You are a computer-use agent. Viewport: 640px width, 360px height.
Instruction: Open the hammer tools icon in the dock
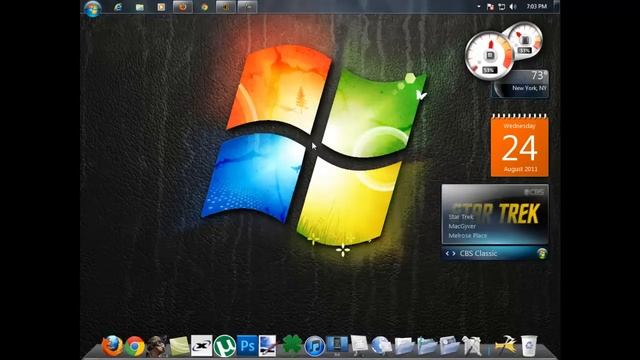click(x=506, y=346)
